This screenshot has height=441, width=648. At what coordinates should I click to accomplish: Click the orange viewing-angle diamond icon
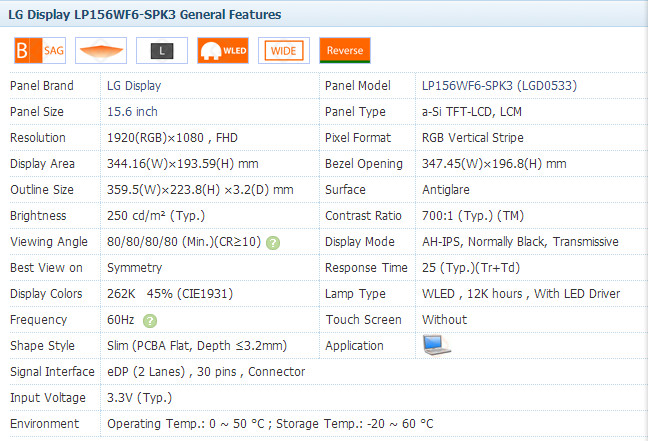[101, 50]
